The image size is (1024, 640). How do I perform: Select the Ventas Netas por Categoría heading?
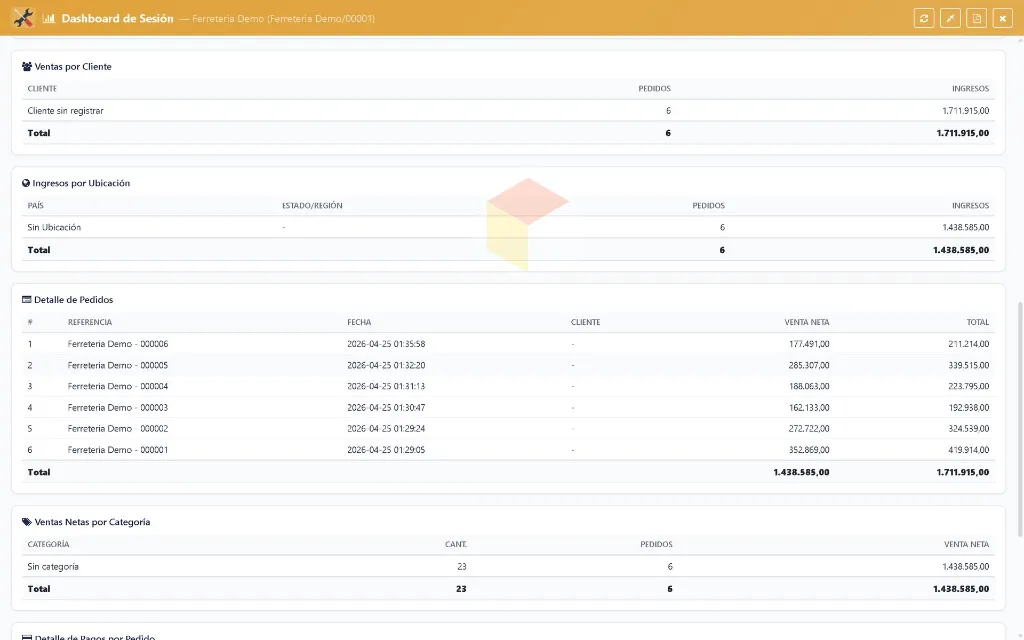click(92, 522)
